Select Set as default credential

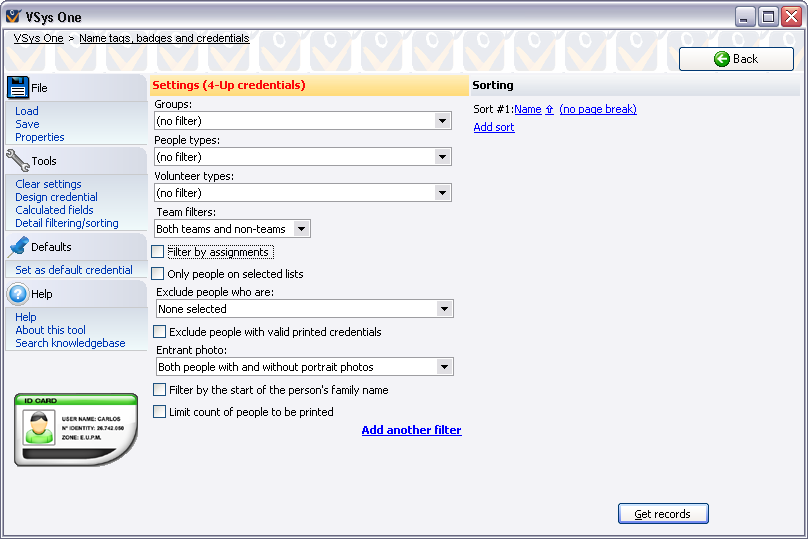[x=74, y=270]
